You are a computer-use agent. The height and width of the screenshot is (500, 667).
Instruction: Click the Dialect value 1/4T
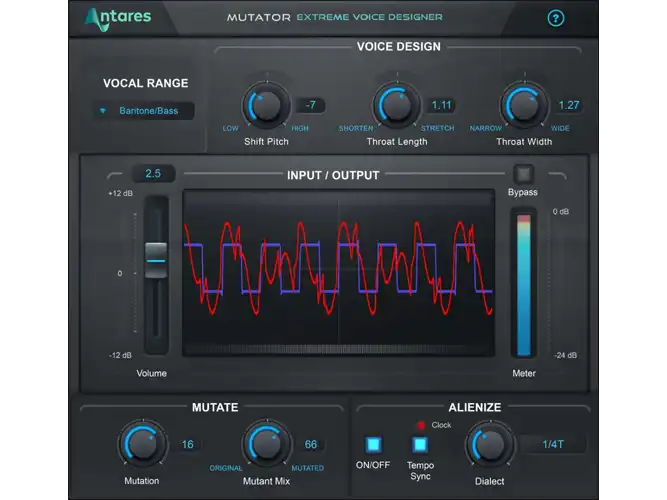[x=553, y=444]
